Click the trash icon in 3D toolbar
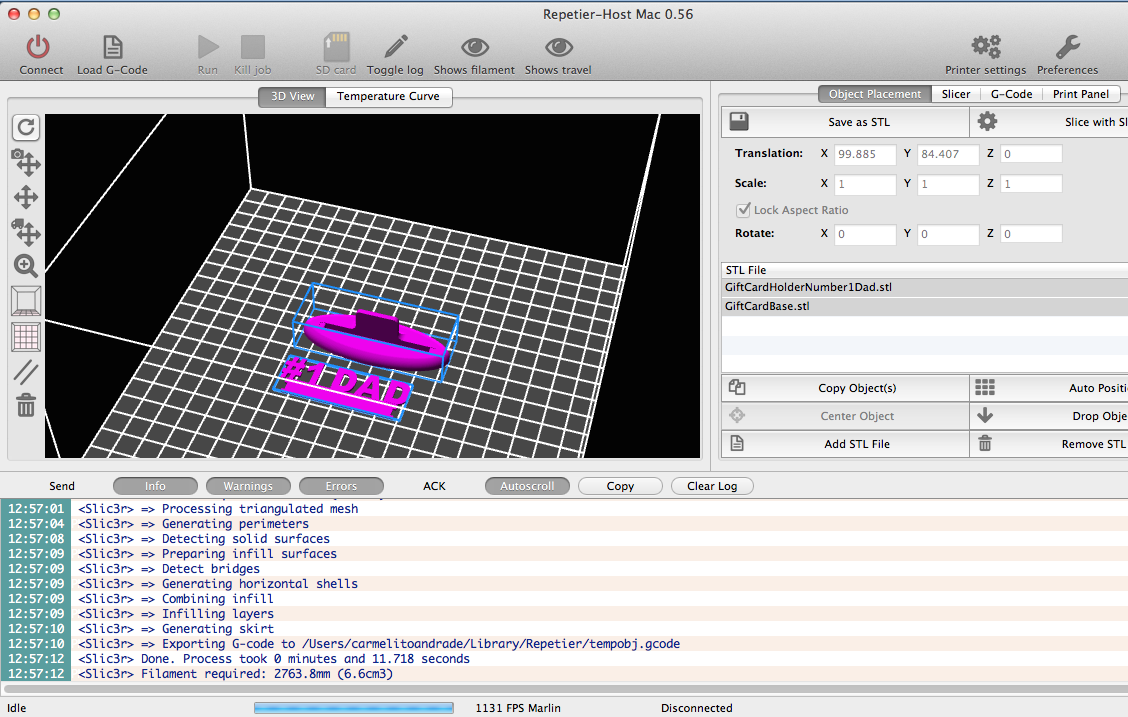 pos(26,405)
